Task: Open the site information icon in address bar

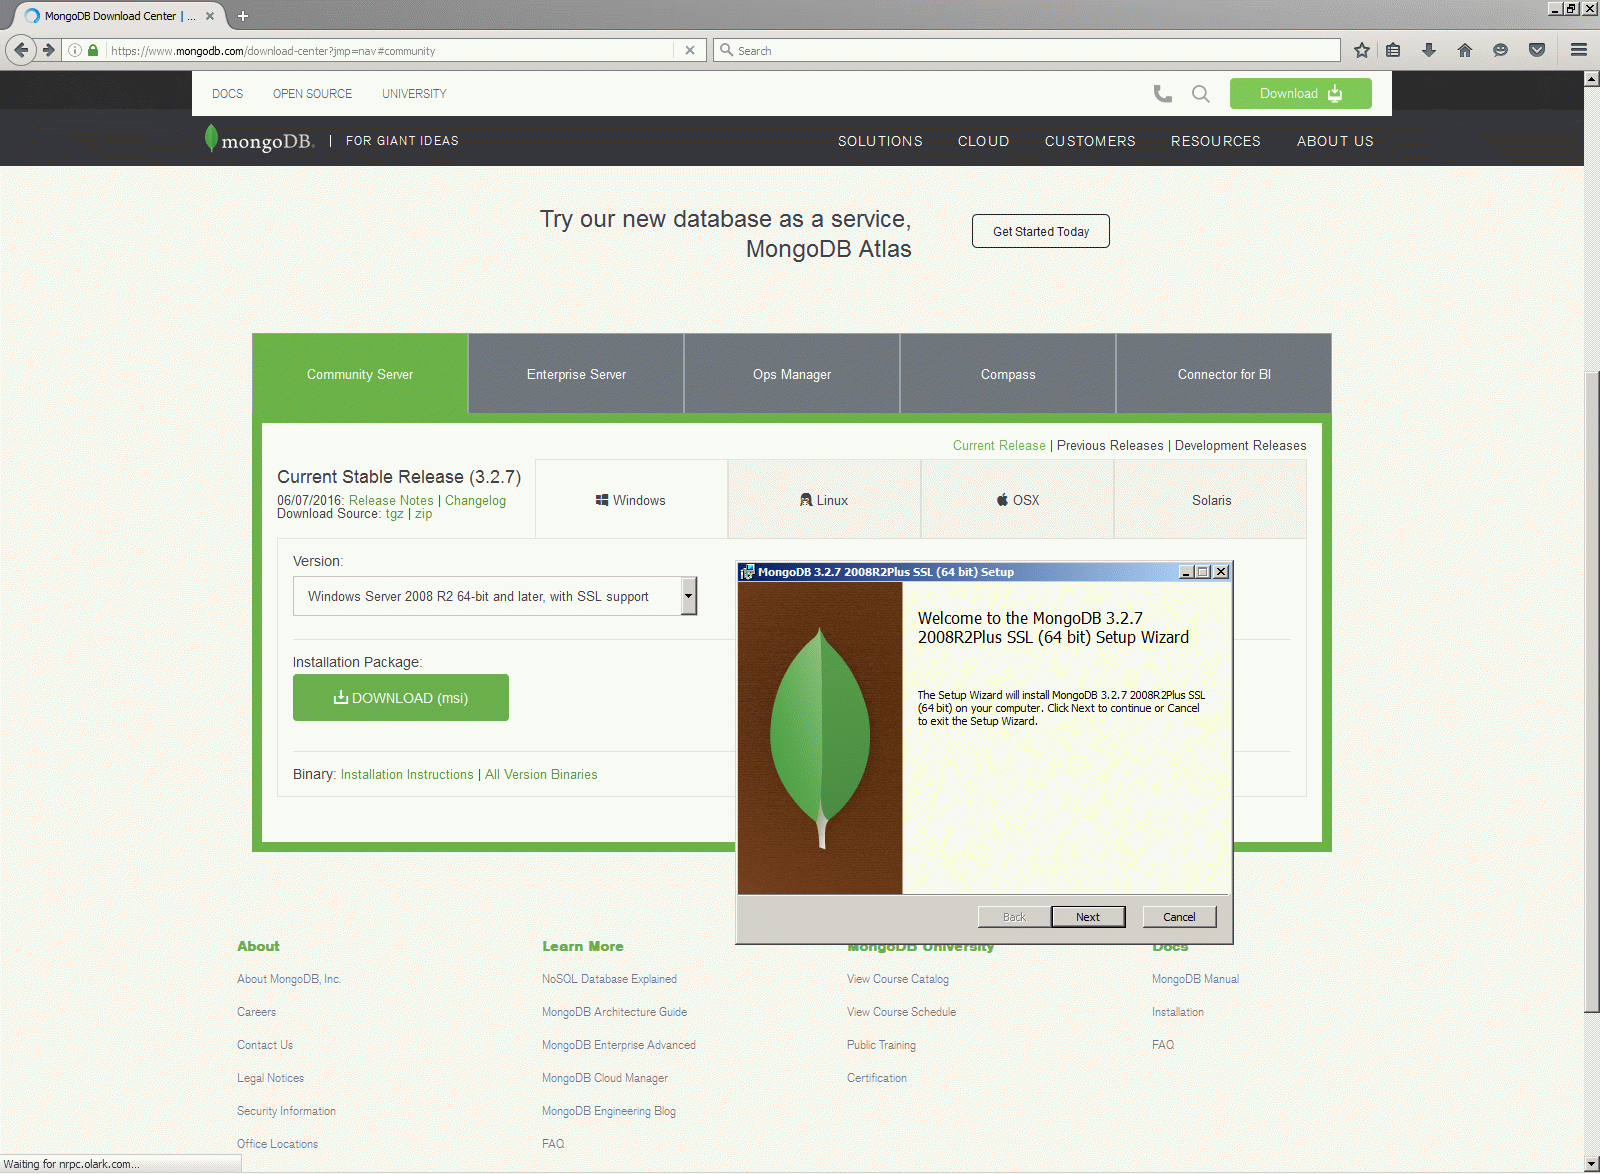Action: pyautogui.click(x=75, y=50)
